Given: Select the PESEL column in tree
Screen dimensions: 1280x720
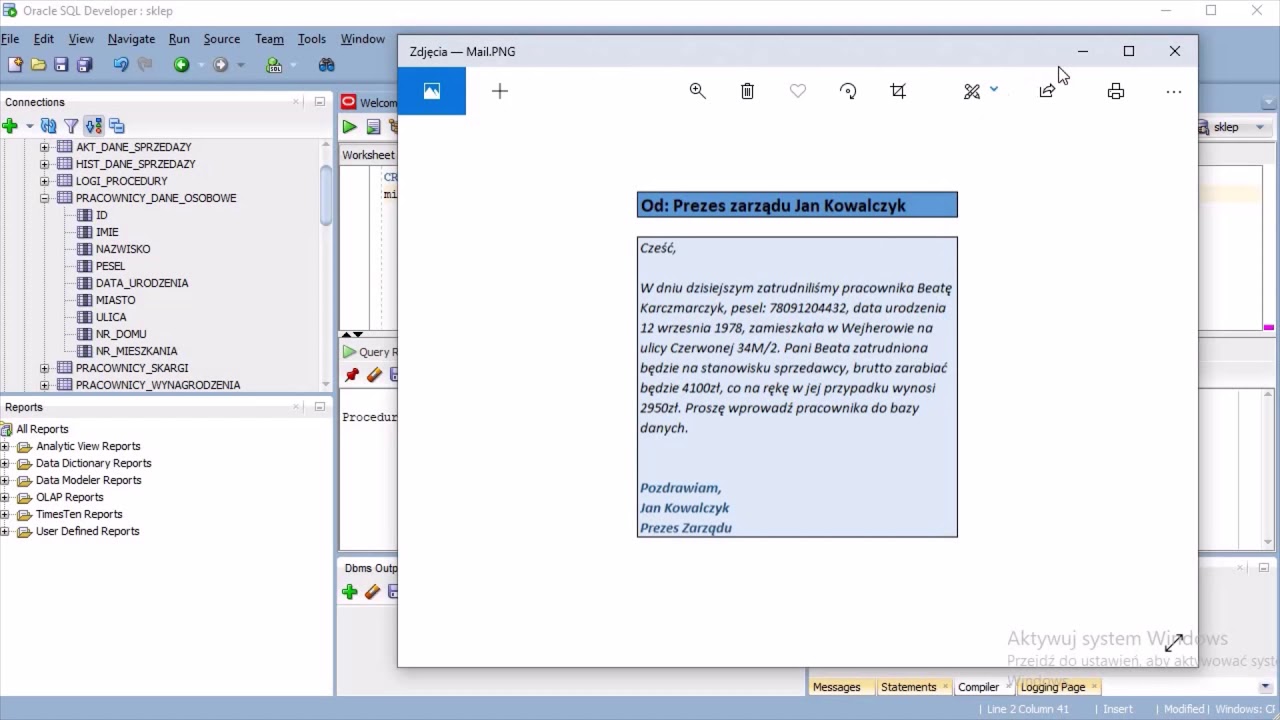Looking at the screenshot, I should [110, 266].
